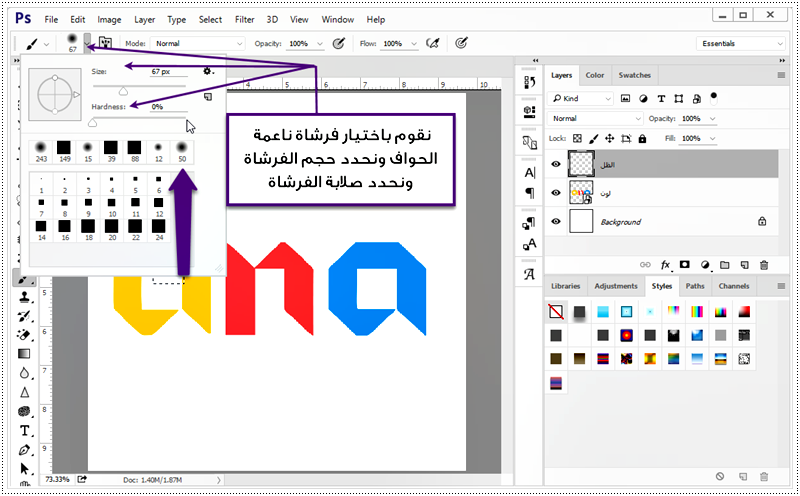Create new preset from this brush icon
The image size is (800, 496).
pyautogui.click(x=208, y=96)
